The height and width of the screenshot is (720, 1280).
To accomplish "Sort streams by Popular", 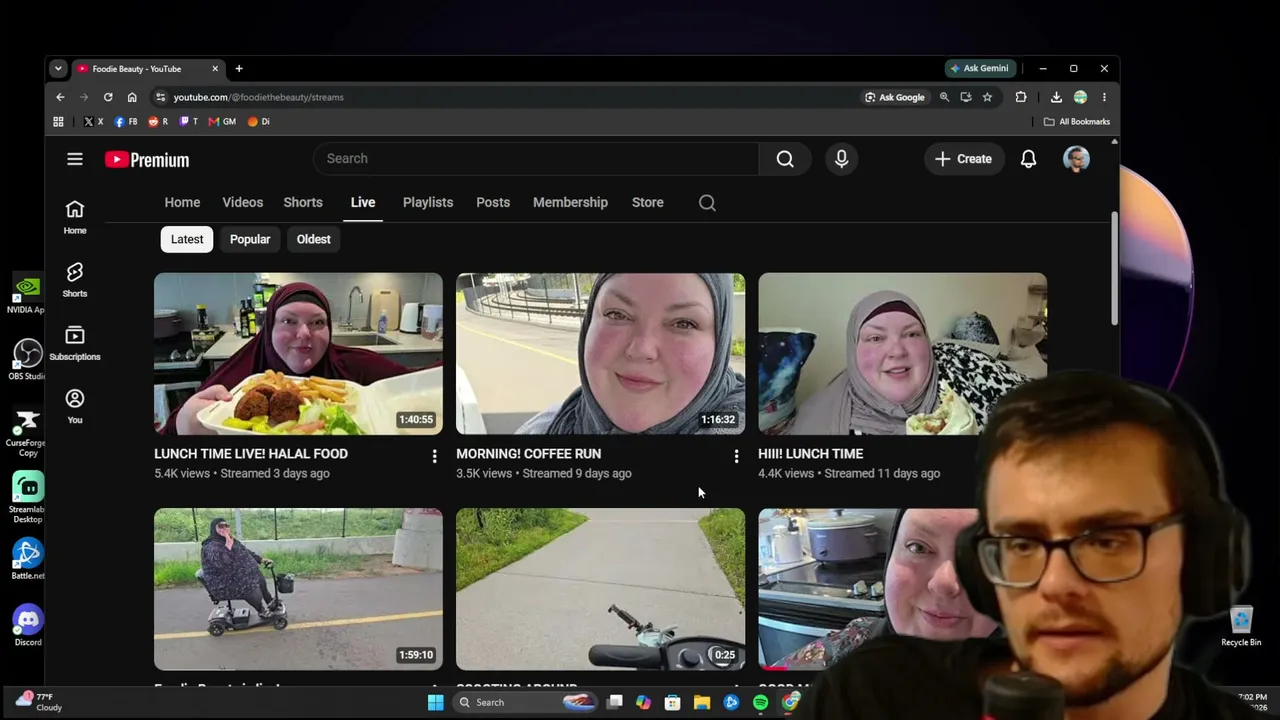I will click(x=250, y=240).
